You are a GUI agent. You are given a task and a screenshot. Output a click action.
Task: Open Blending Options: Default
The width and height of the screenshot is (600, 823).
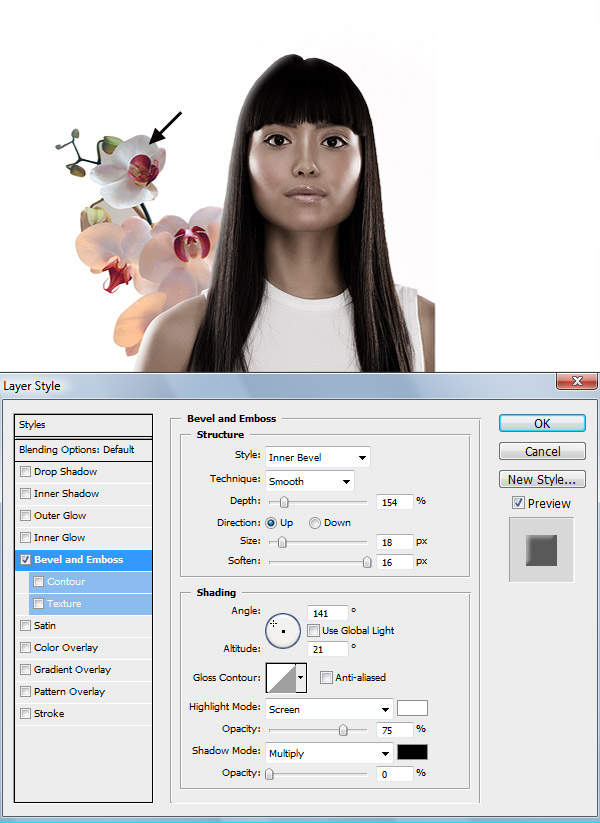(x=83, y=450)
